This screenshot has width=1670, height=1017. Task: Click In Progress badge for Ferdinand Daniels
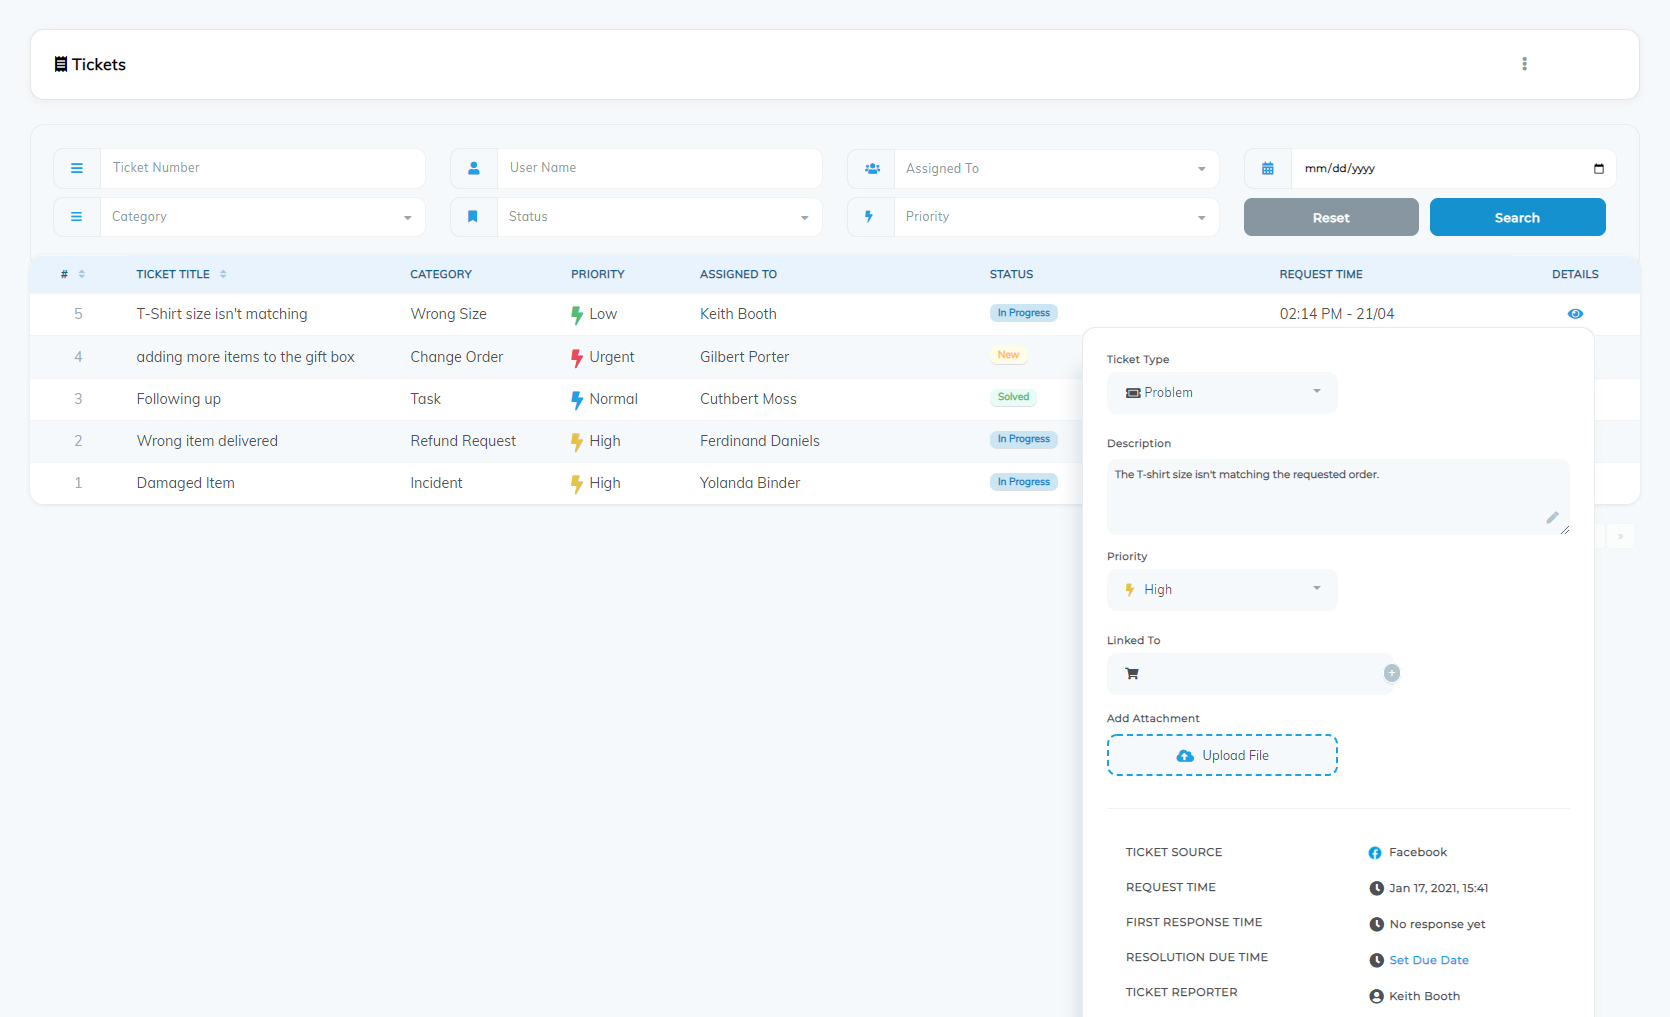[1023, 439]
